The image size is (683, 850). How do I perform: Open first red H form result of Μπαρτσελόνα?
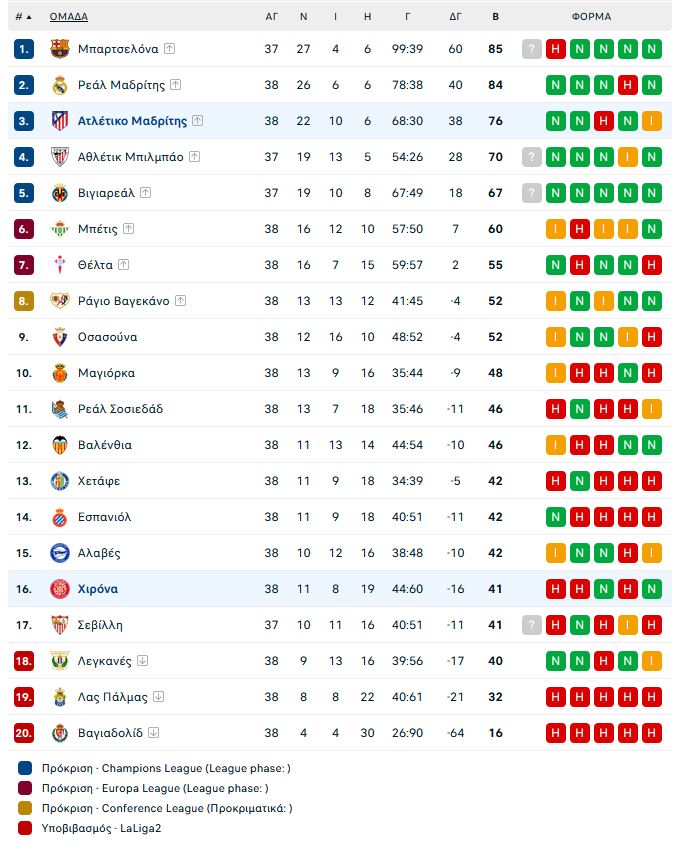click(556, 49)
